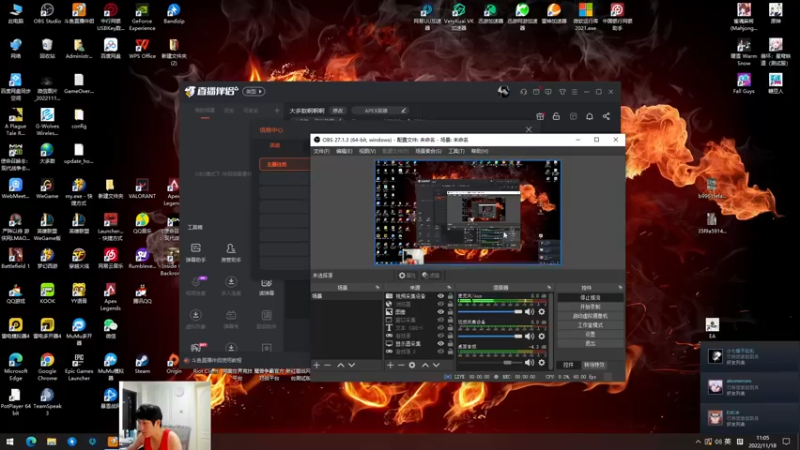
Task: Click the 停止推流 button
Action: coord(590,297)
